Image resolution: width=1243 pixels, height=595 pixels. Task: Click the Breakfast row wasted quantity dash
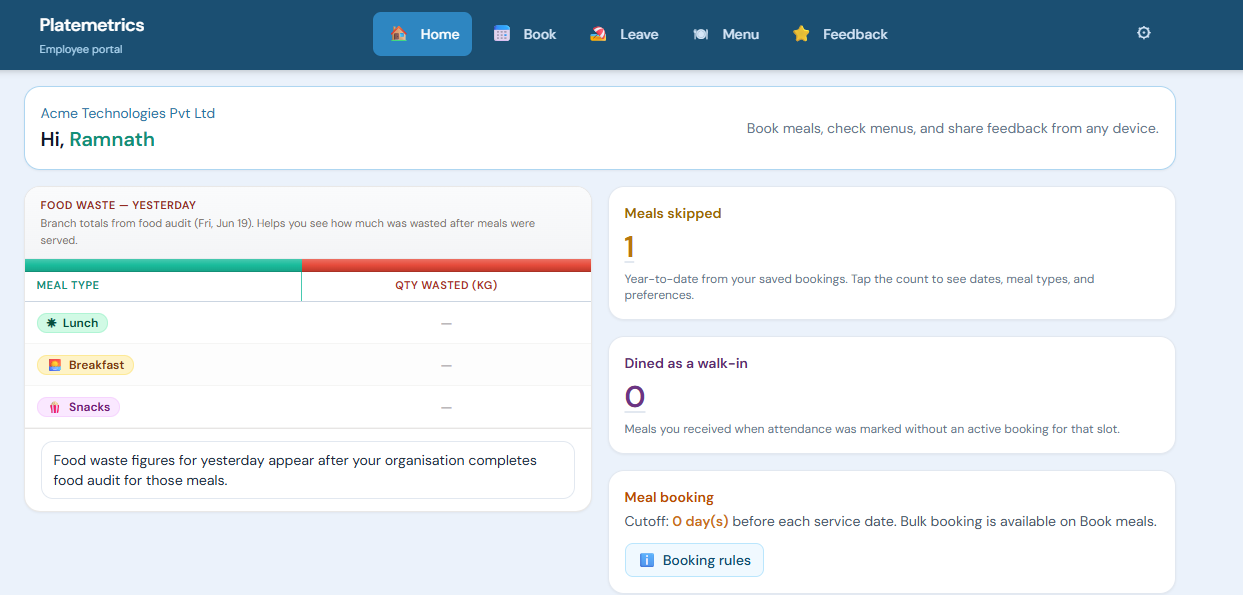(446, 365)
